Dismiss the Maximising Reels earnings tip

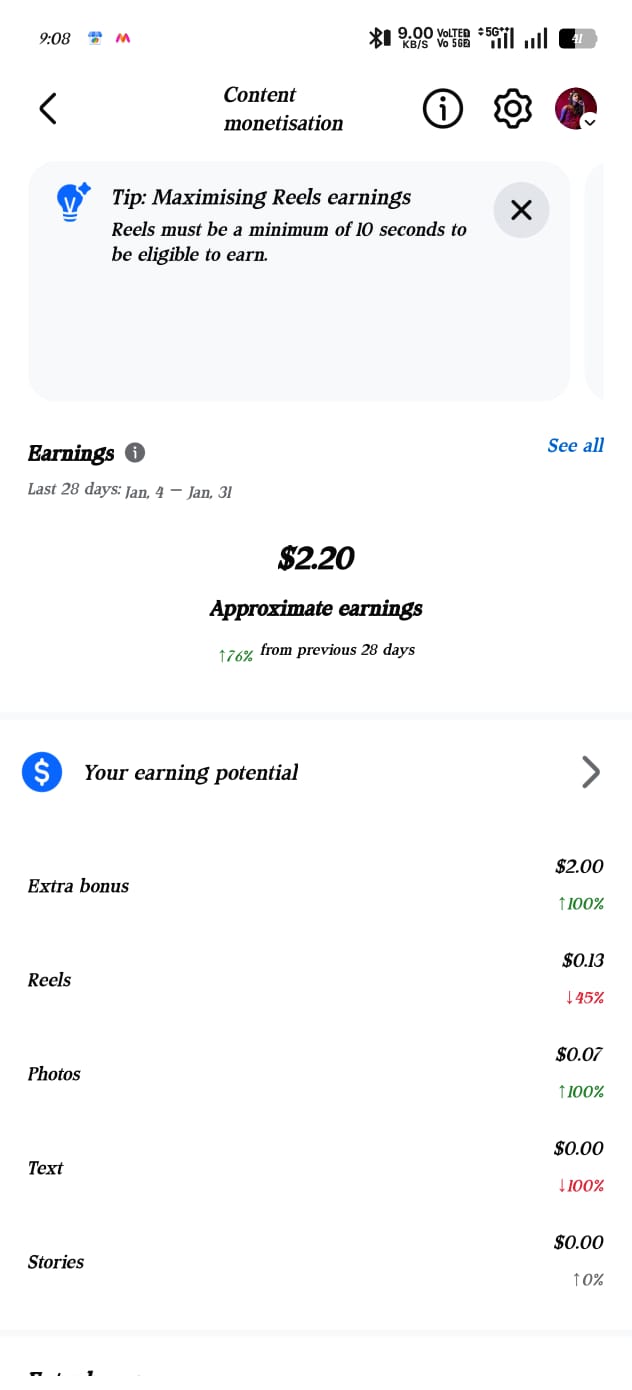(x=521, y=210)
